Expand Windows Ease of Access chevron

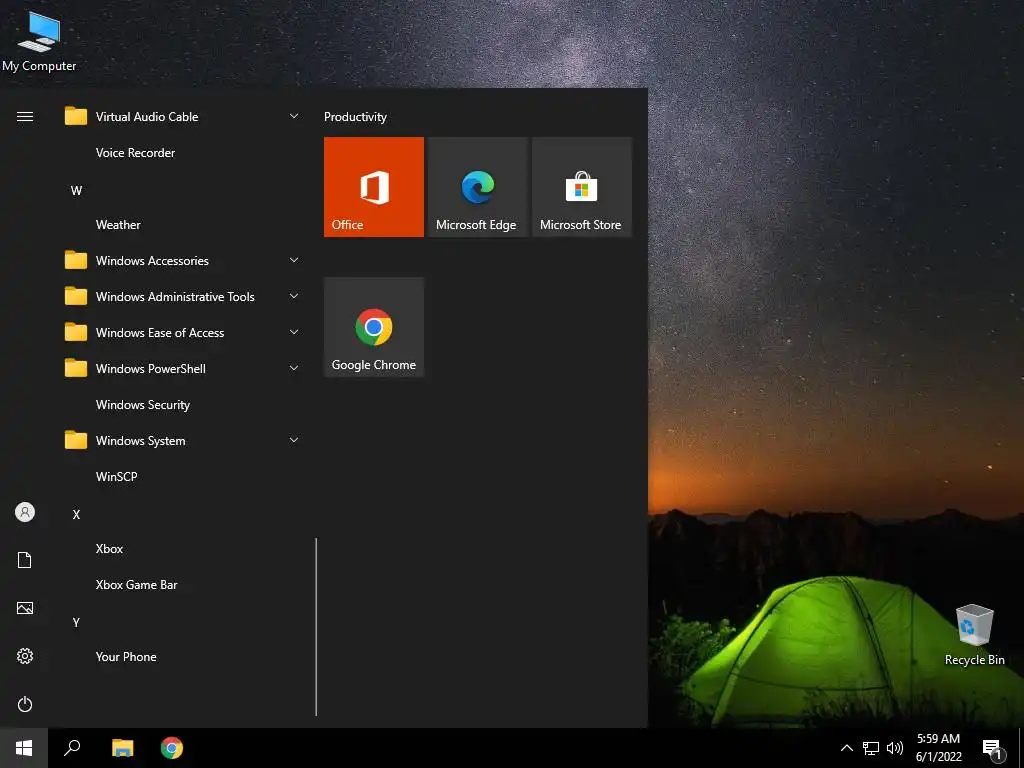pos(294,332)
